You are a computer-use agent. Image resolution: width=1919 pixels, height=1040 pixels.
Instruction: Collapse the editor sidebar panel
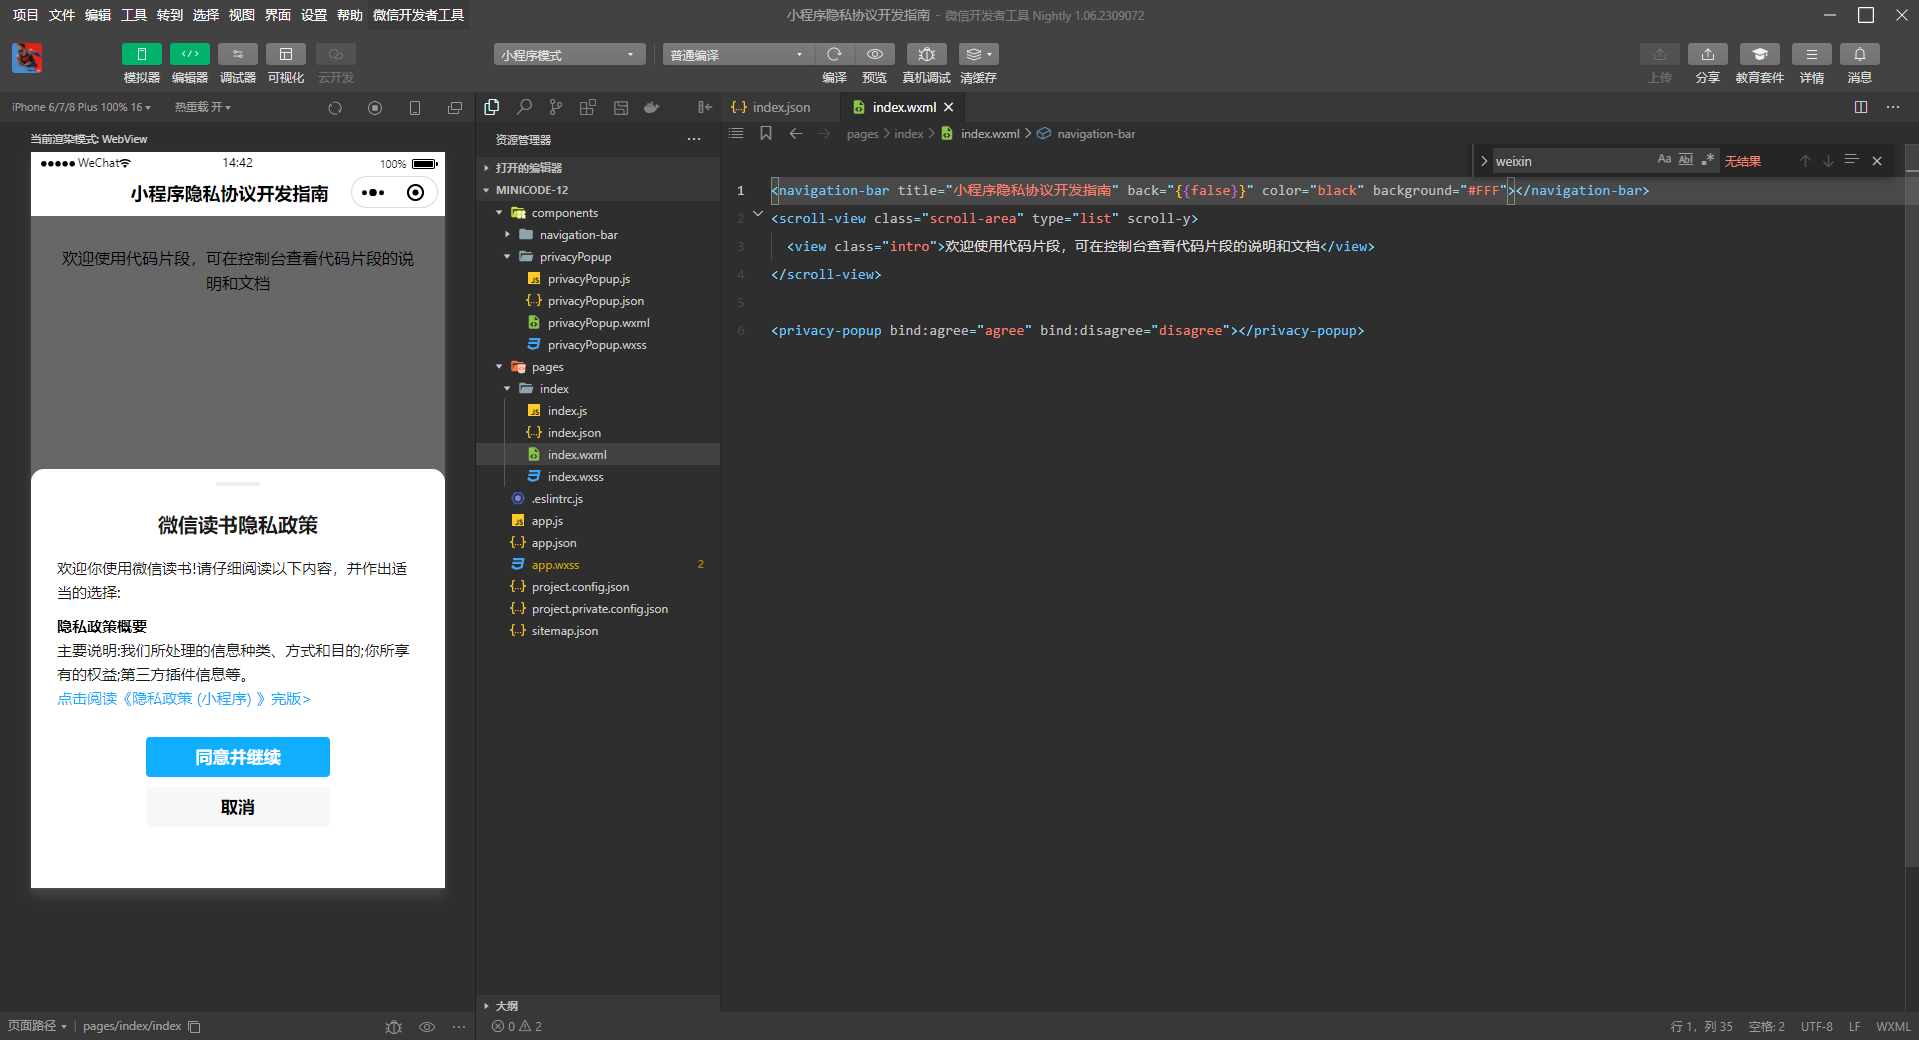click(705, 107)
